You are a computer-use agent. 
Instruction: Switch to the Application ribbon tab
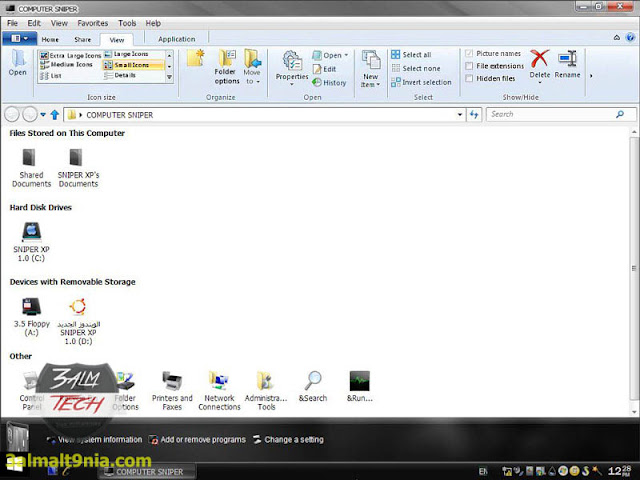point(176,39)
